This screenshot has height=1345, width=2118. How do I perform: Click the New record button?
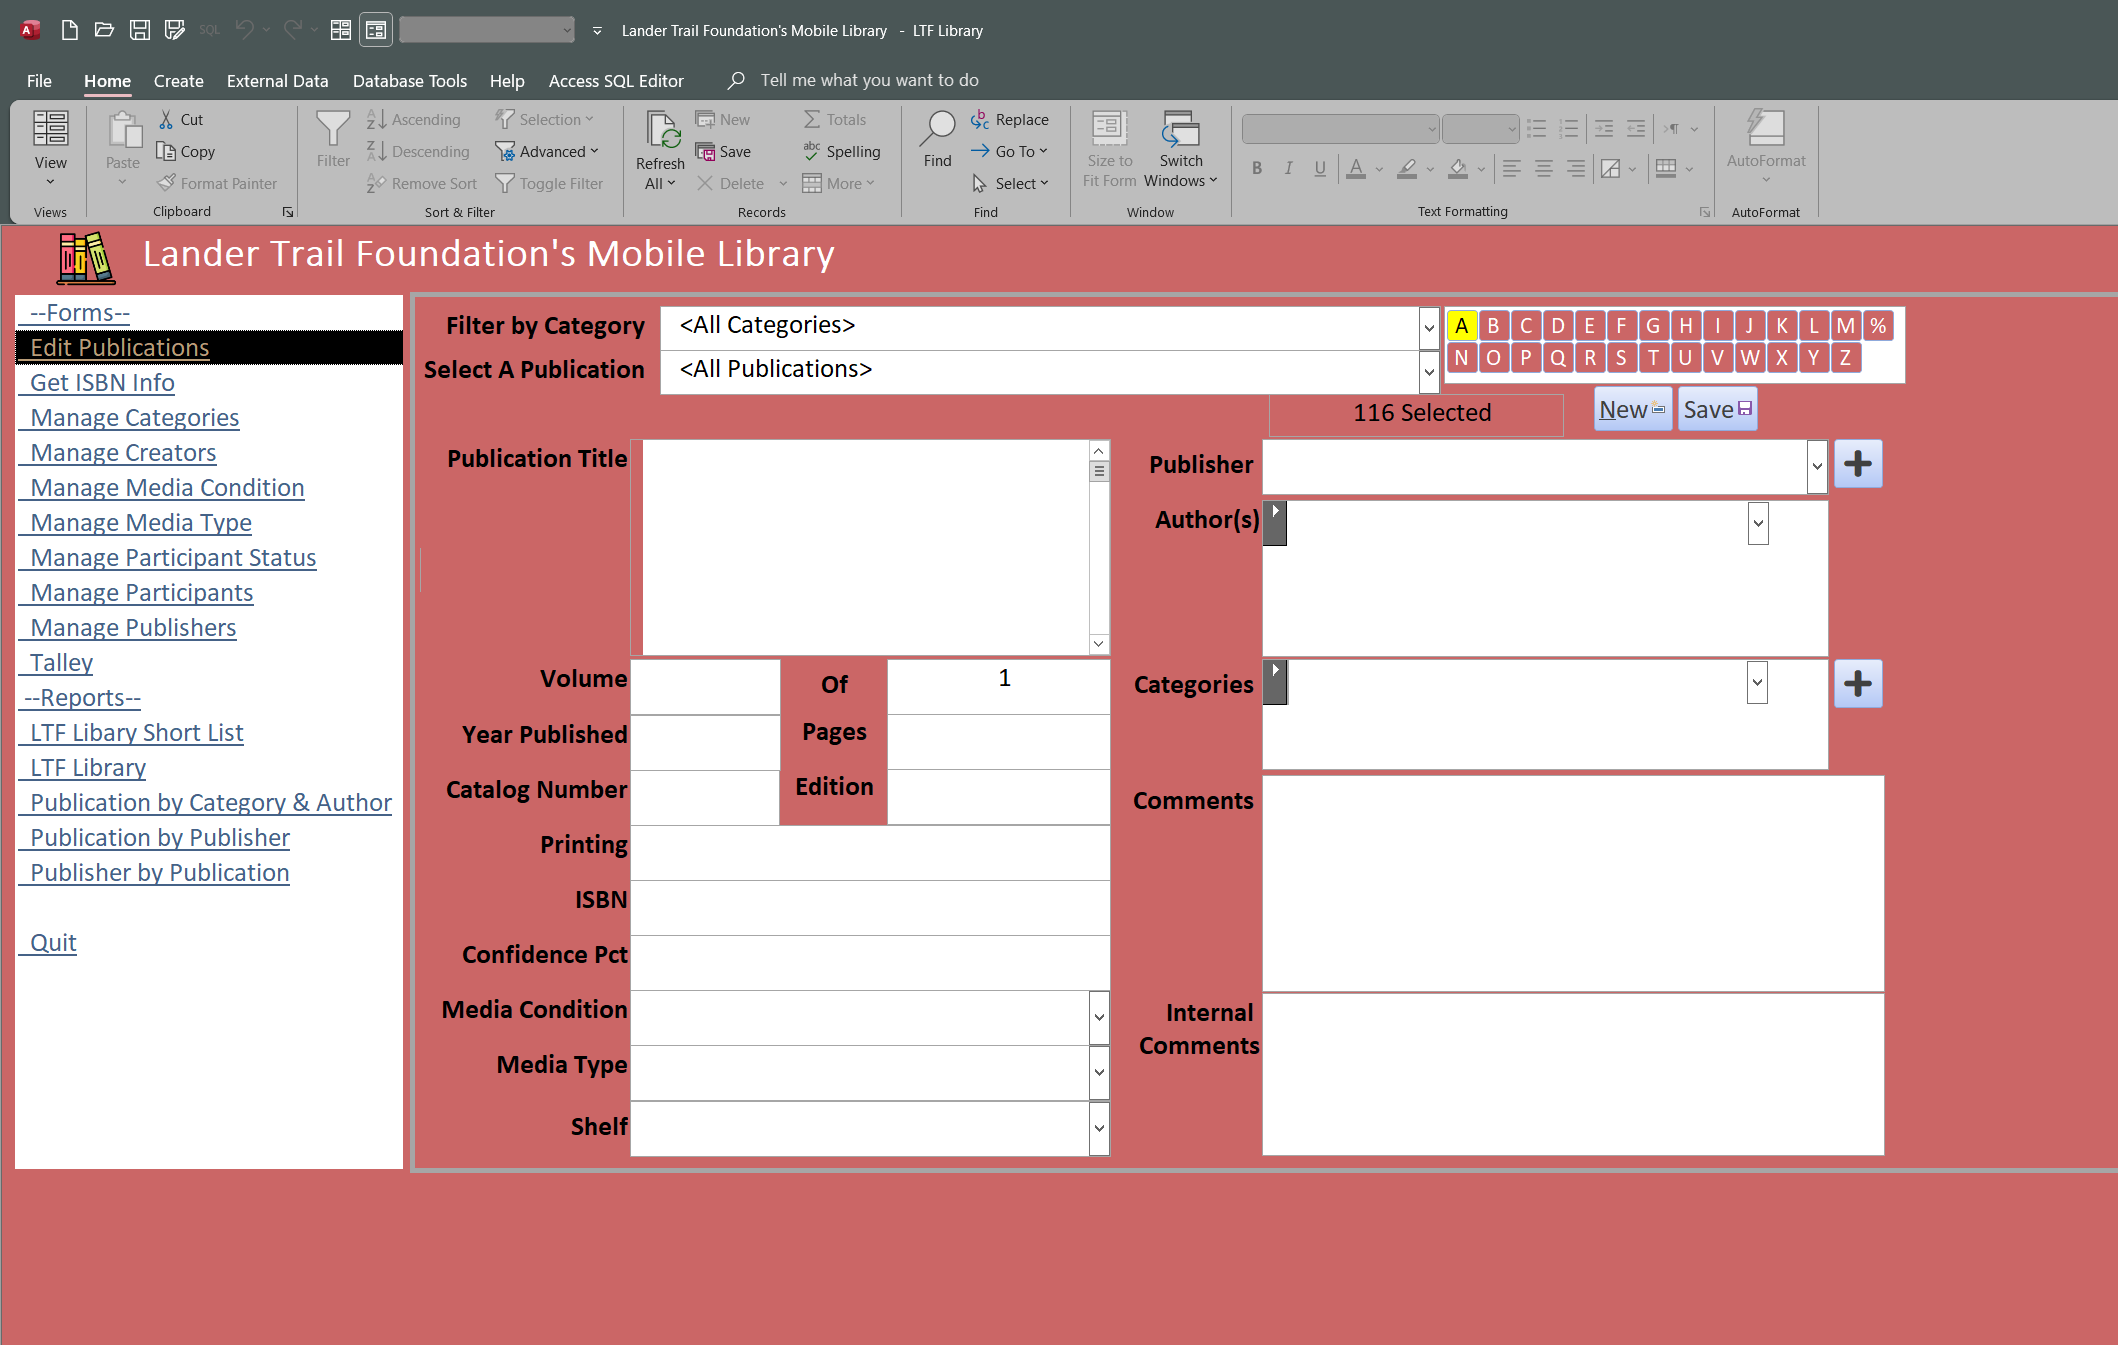pyautogui.click(x=1631, y=410)
